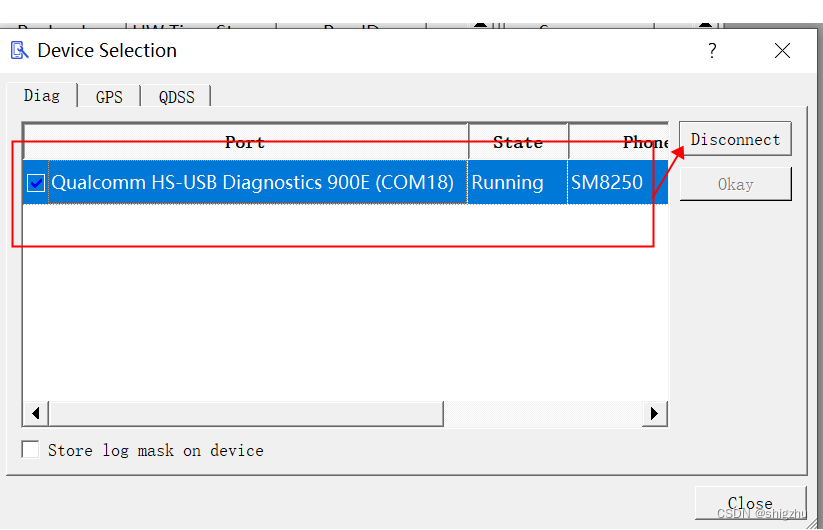The width and height of the screenshot is (823, 530).
Task: Click the Close button at bottom
Action: click(x=751, y=503)
